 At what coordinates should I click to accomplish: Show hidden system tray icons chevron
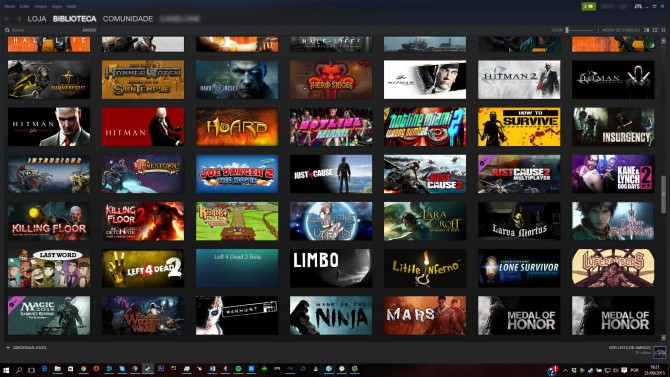[x=565, y=370]
